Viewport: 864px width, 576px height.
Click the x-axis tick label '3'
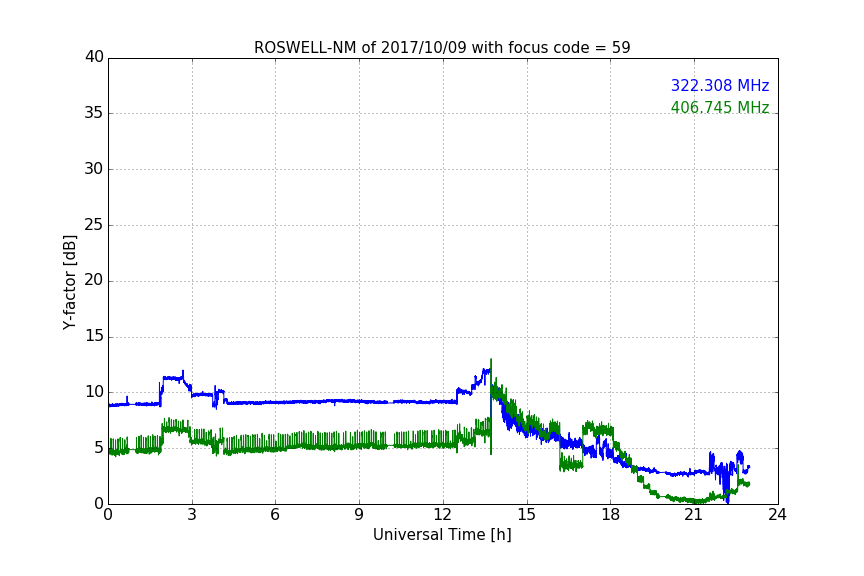pyautogui.click(x=192, y=515)
